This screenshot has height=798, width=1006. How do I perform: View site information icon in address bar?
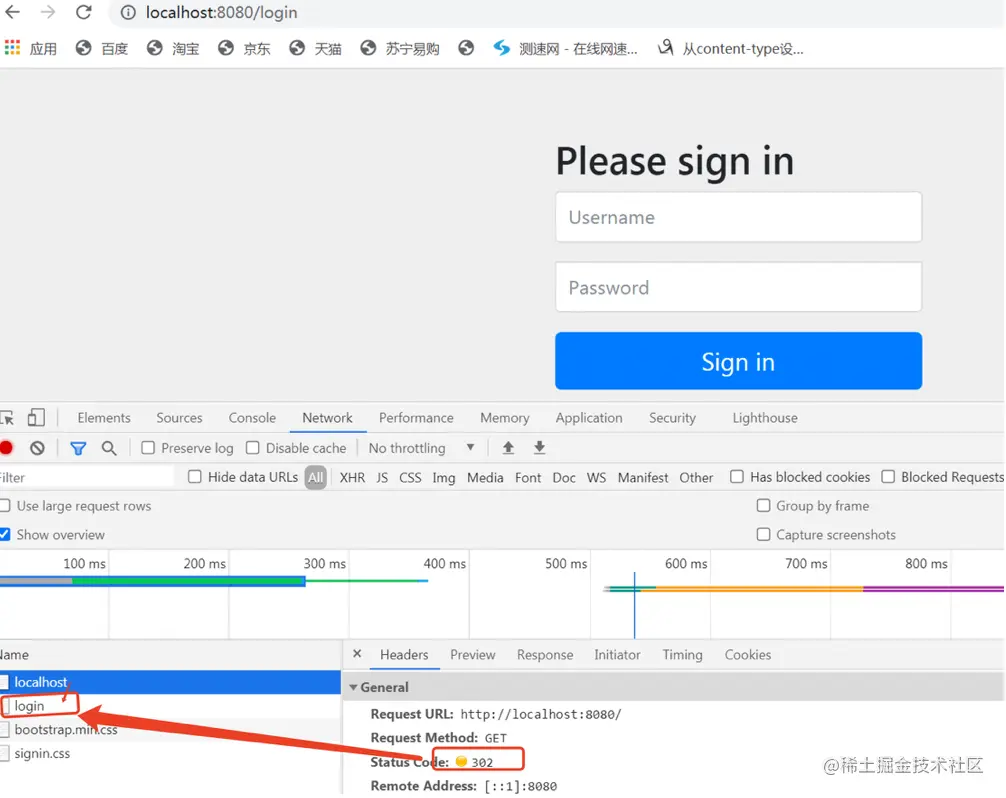(128, 12)
